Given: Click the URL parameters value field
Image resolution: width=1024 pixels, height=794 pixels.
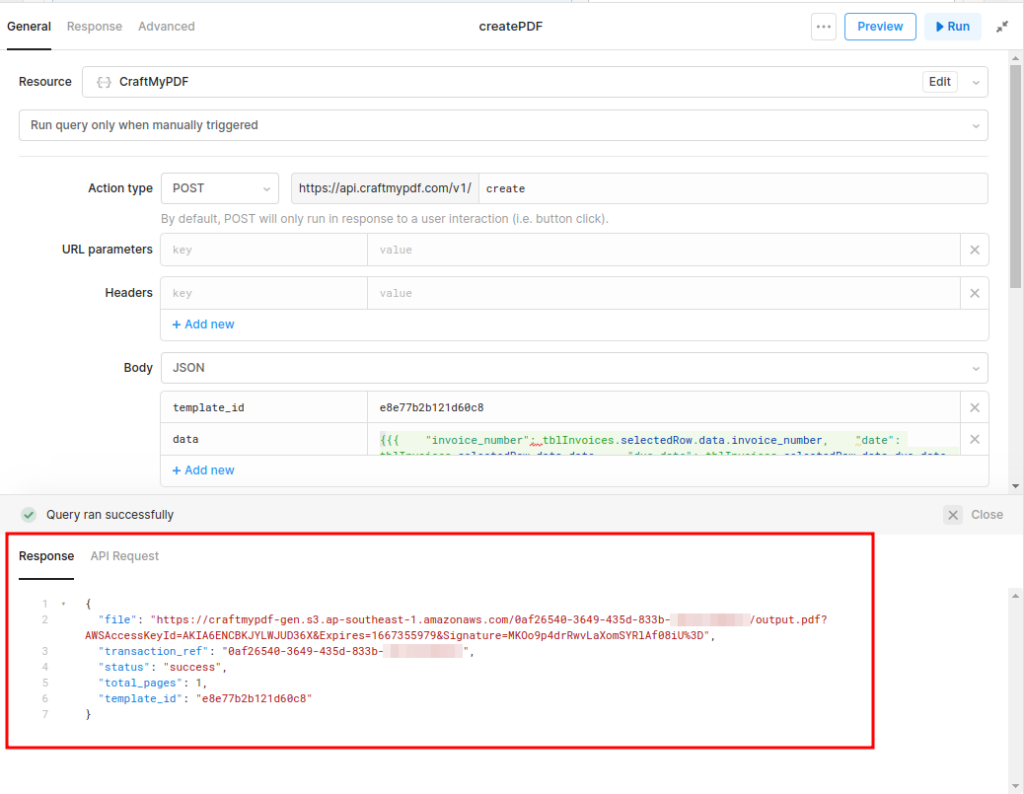Looking at the screenshot, I should click(x=664, y=250).
